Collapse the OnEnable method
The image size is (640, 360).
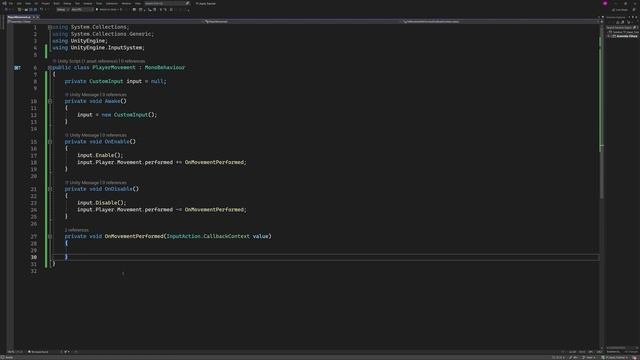click(50, 142)
